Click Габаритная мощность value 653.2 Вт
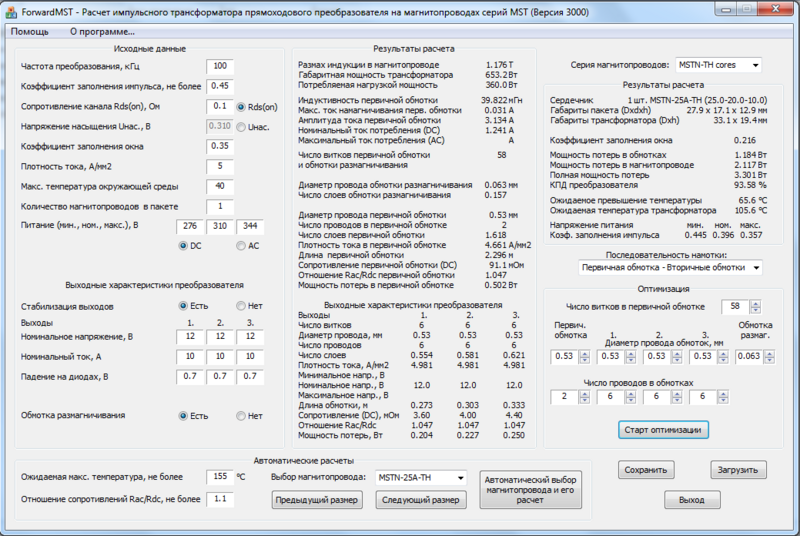This screenshot has width=800, height=536. coord(501,75)
